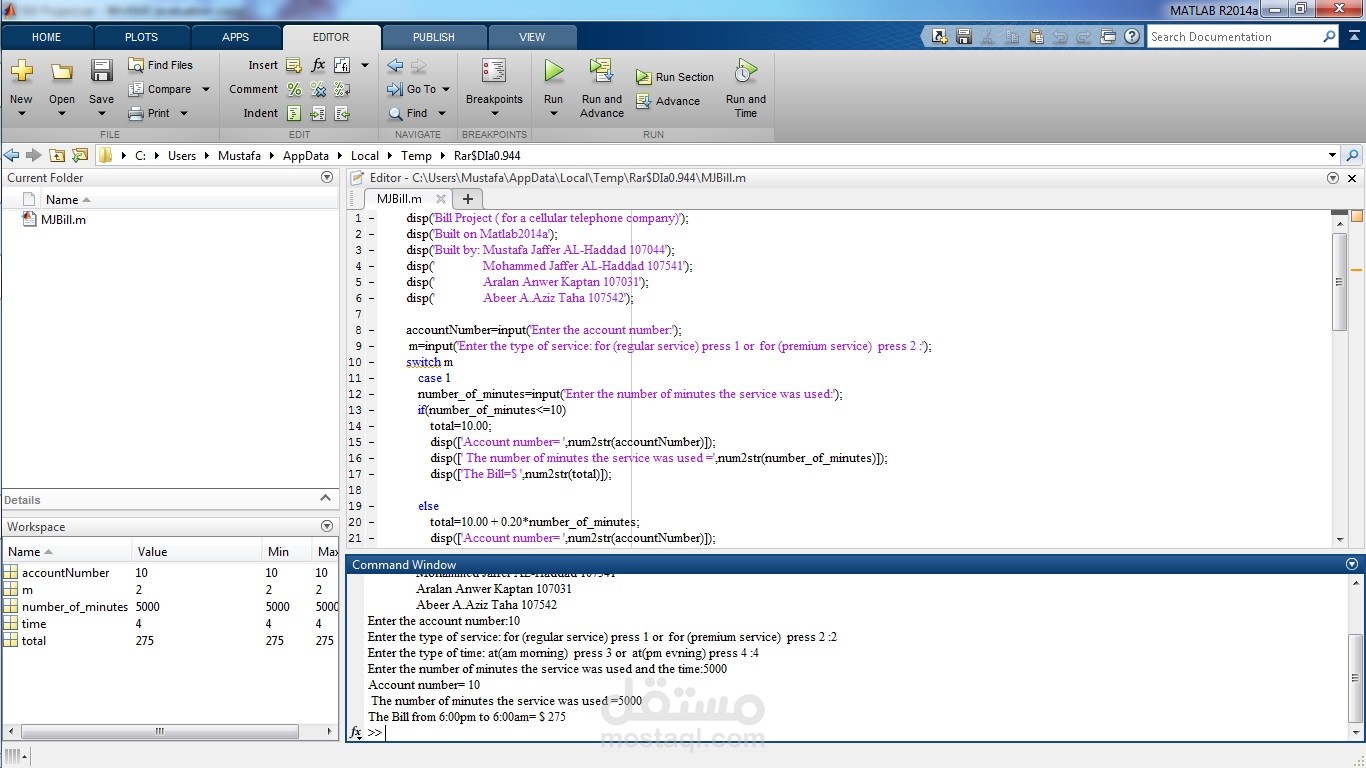Add a new editor tab with plus button
The width and height of the screenshot is (1366, 768).
pos(467,199)
